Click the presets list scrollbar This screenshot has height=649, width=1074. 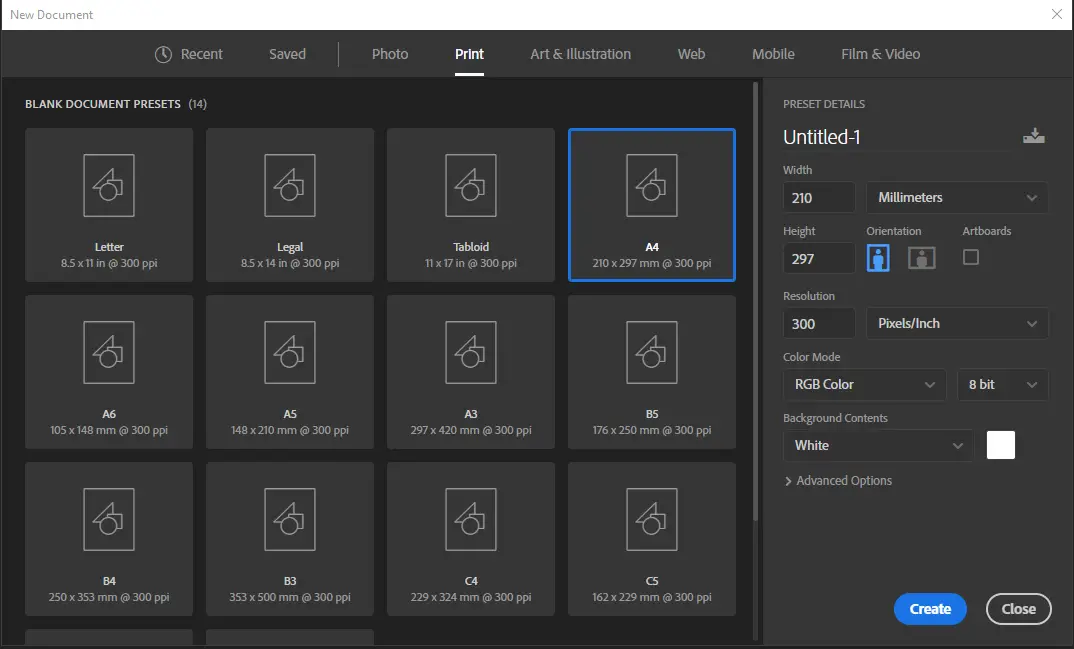[x=755, y=301]
